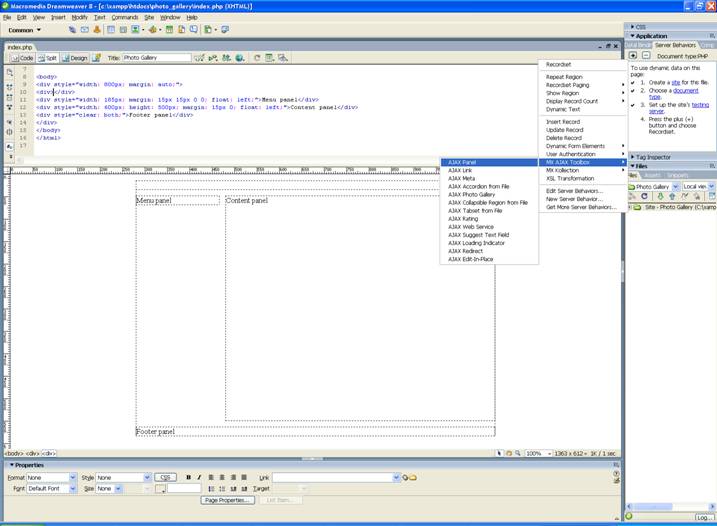Open the Commands menu
This screenshot has width=717, height=526.
pos(125,17)
